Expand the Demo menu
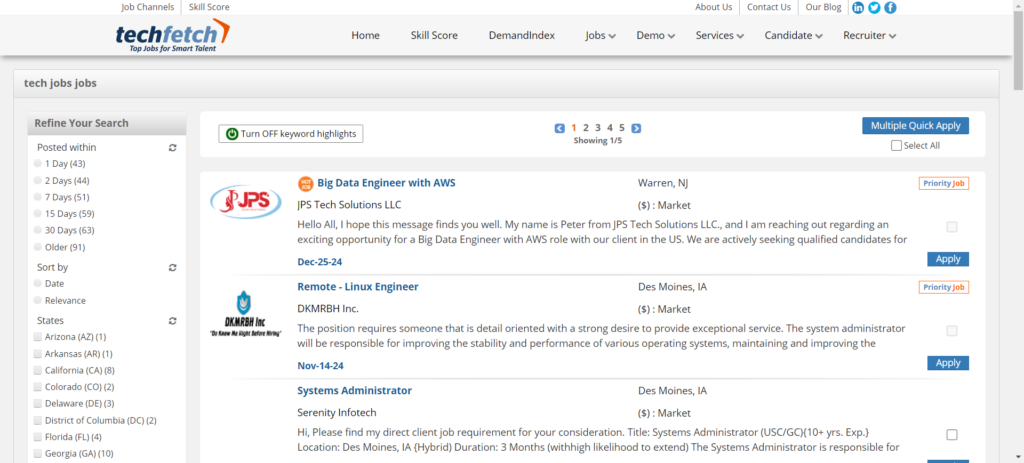 click(656, 36)
